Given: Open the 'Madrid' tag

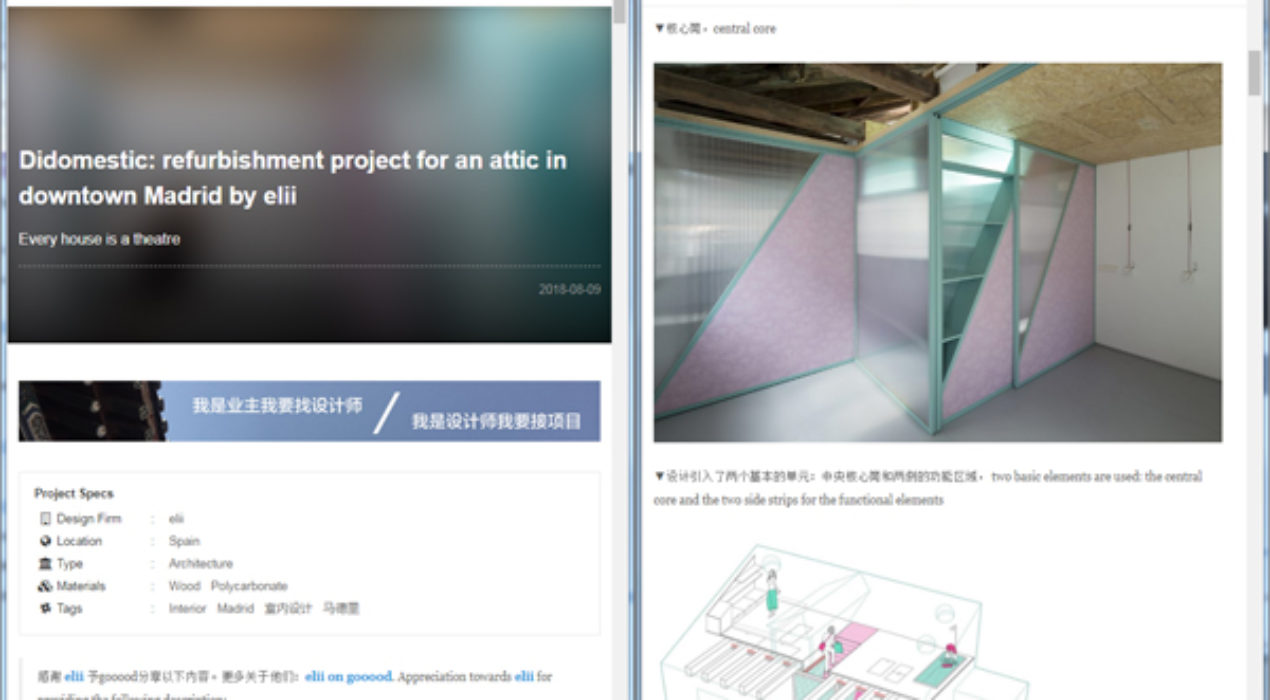Looking at the screenshot, I should click(x=235, y=608).
